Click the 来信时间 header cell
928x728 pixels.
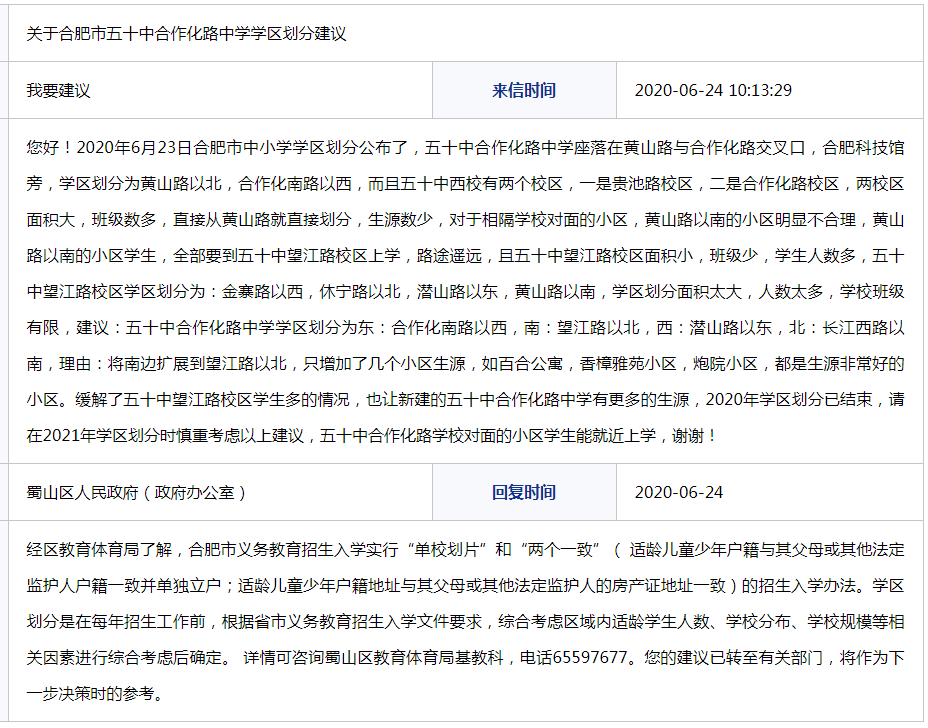[524, 91]
